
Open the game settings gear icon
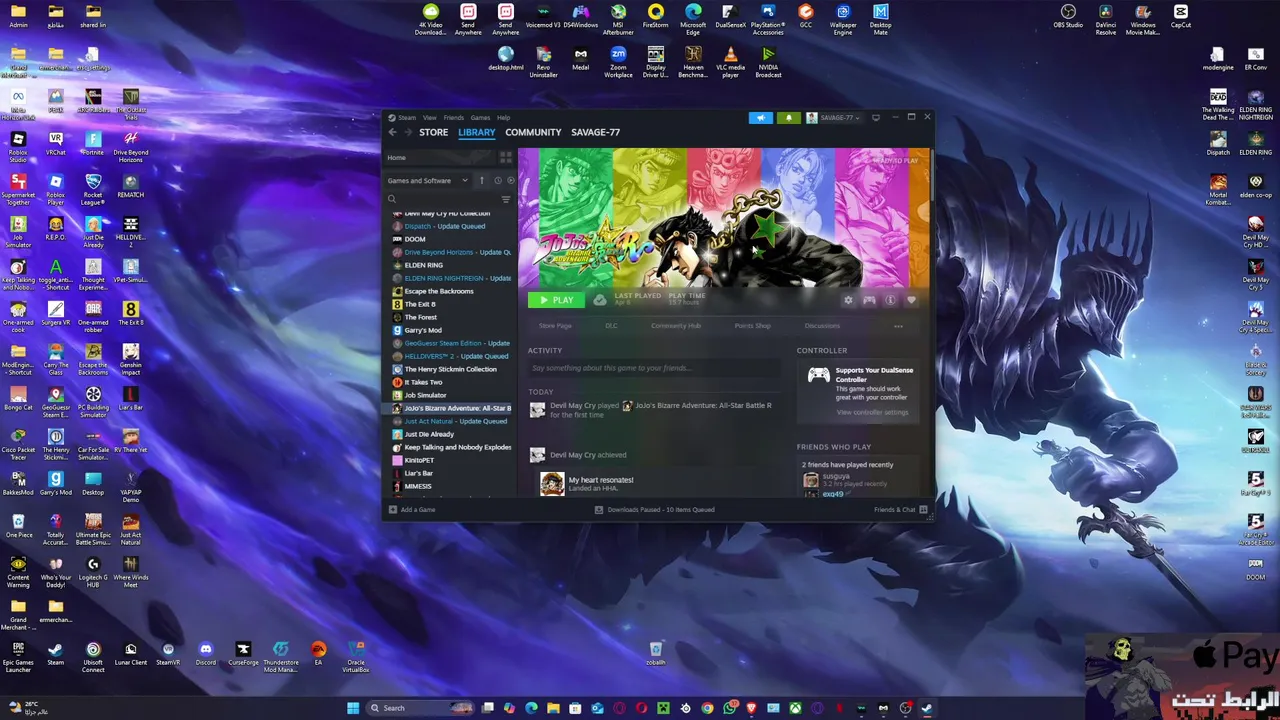(x=848, y=300)
